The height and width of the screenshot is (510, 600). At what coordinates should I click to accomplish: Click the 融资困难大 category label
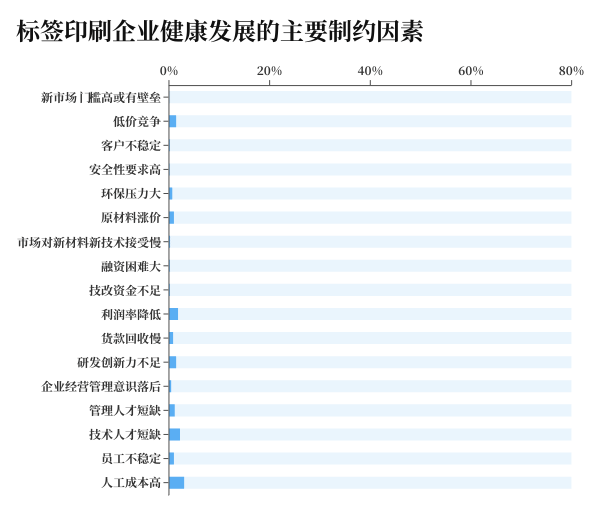point(131,266)
